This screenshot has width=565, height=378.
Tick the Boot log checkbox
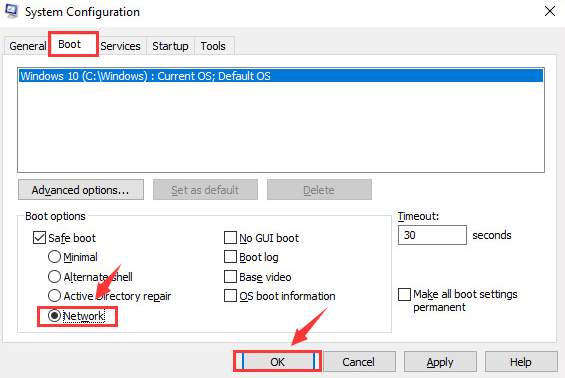tap(230, 257)
